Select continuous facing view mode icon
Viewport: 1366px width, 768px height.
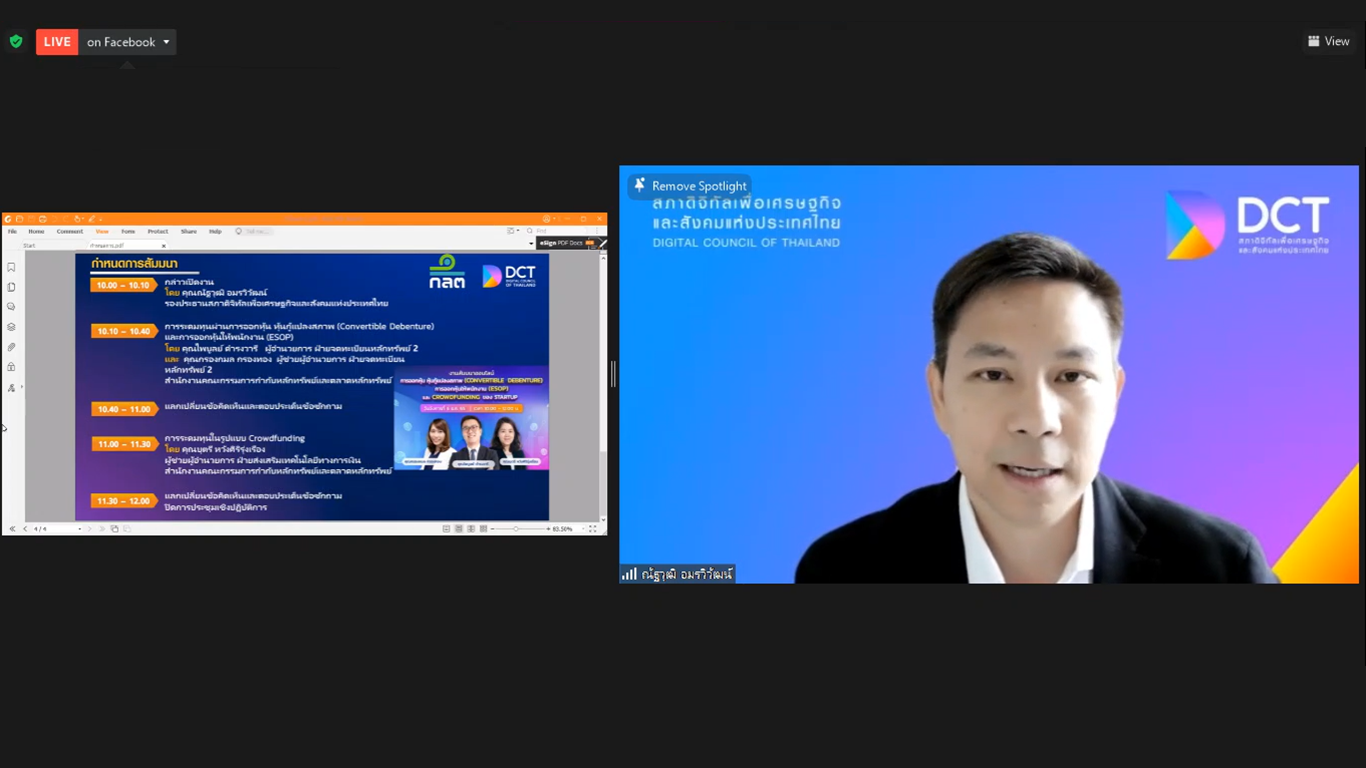483,529
